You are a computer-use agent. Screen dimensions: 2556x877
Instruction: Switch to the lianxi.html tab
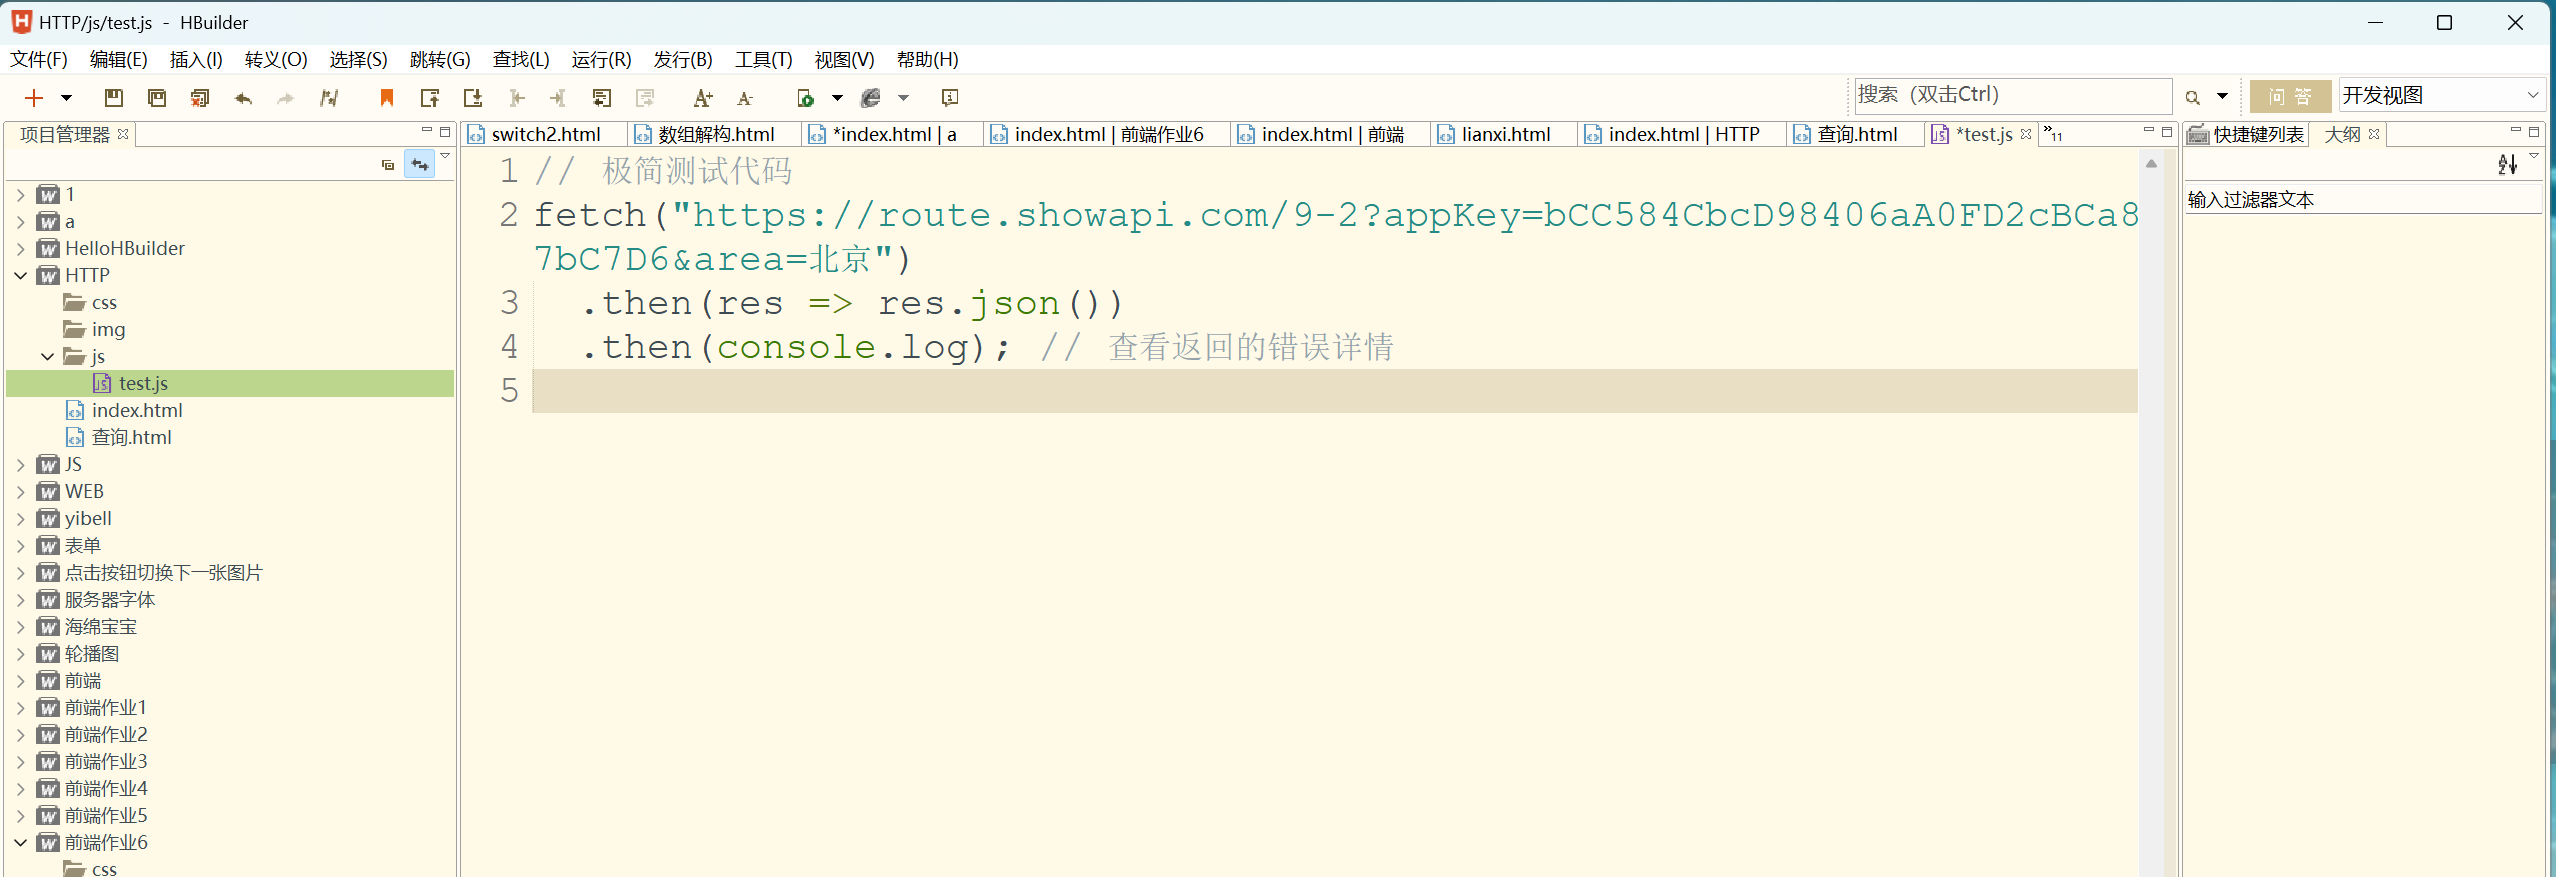[x=1506, y=134]
